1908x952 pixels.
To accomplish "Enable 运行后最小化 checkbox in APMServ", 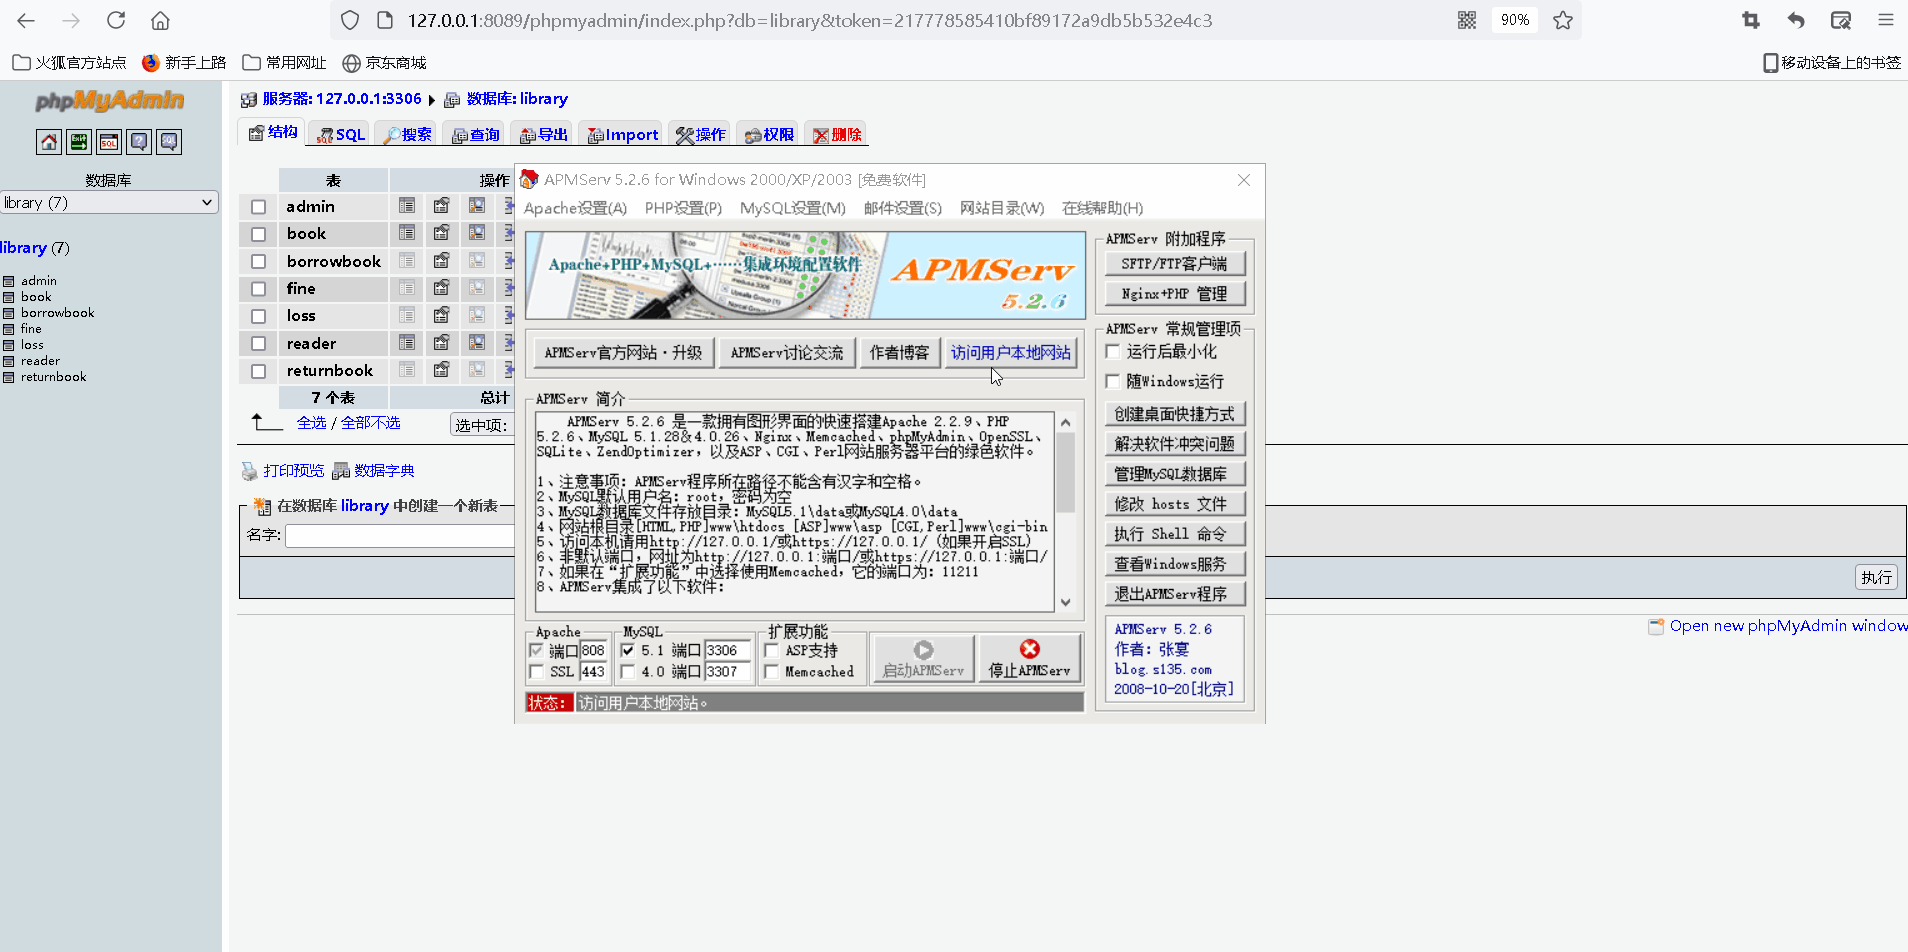I will point(1113,352).
